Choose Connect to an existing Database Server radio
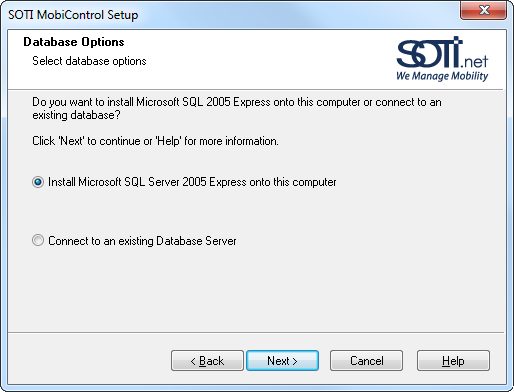The height and width of the screenshot is (392, 514). 38,241
